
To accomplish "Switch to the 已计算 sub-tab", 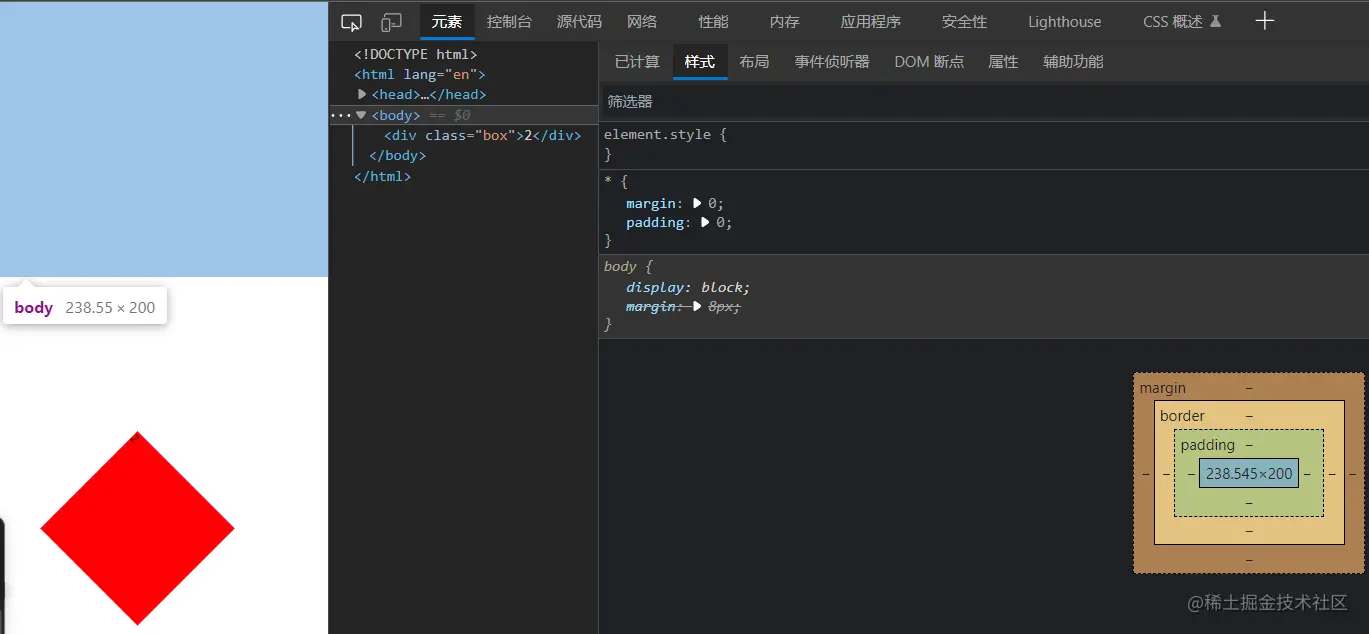I will [637, 62].
